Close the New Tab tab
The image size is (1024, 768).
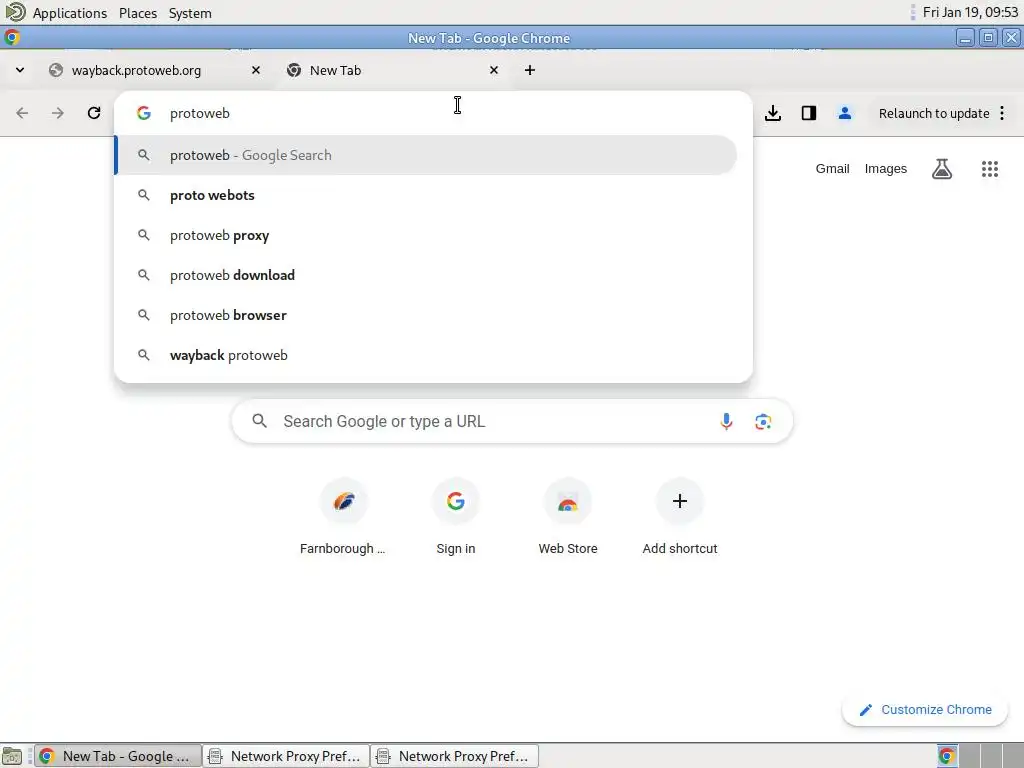pos(494,70)
